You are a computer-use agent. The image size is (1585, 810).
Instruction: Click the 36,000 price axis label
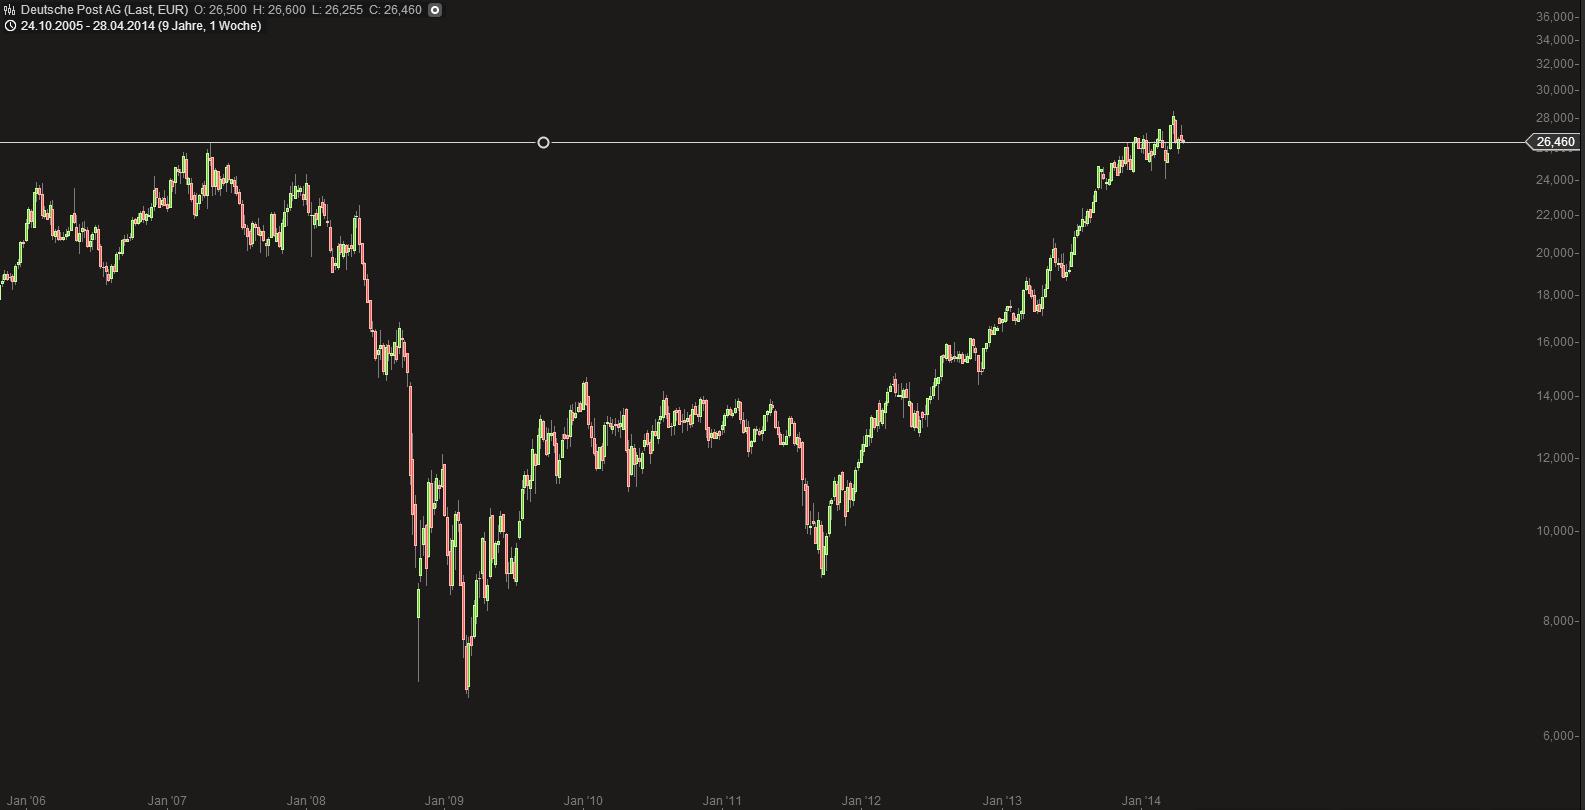click(1556, 17)
